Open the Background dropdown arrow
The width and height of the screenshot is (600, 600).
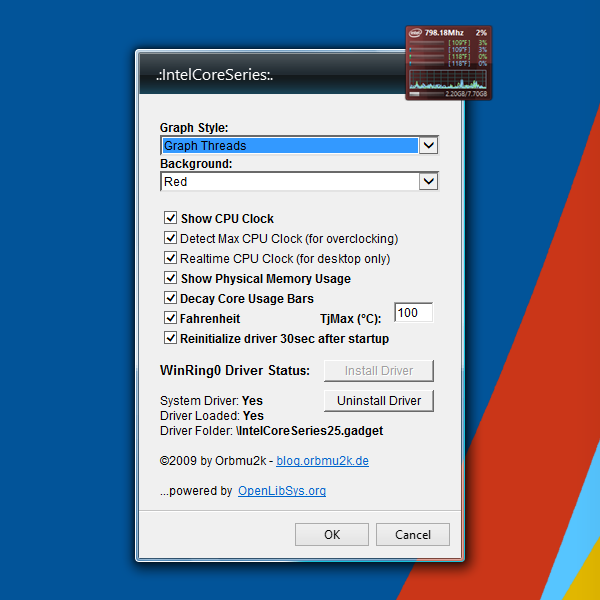pos(429,181)
